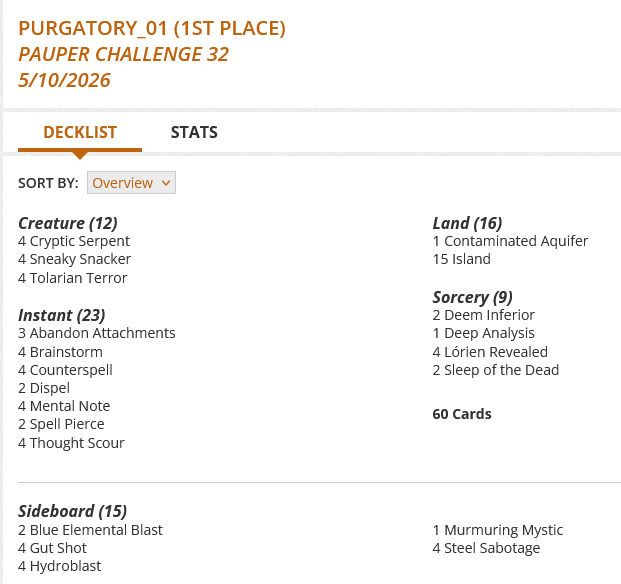Click the Tolarian Terror card name
Viewport: 621px width, 584px height.
click(x=78, y=278)
